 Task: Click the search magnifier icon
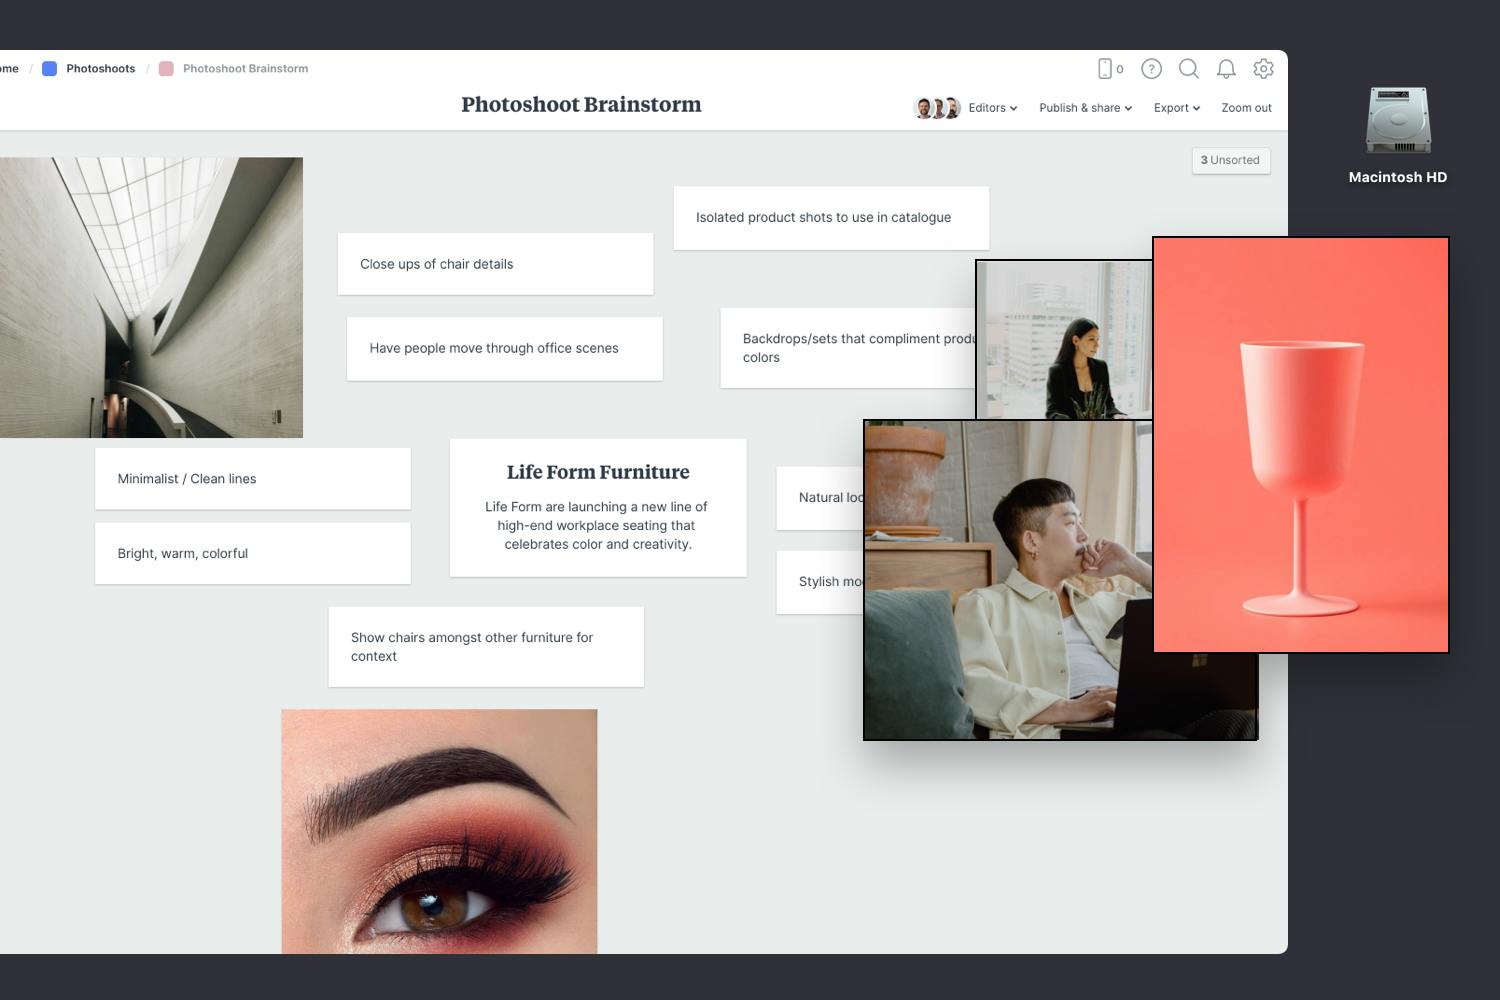tap(1188, 69)
